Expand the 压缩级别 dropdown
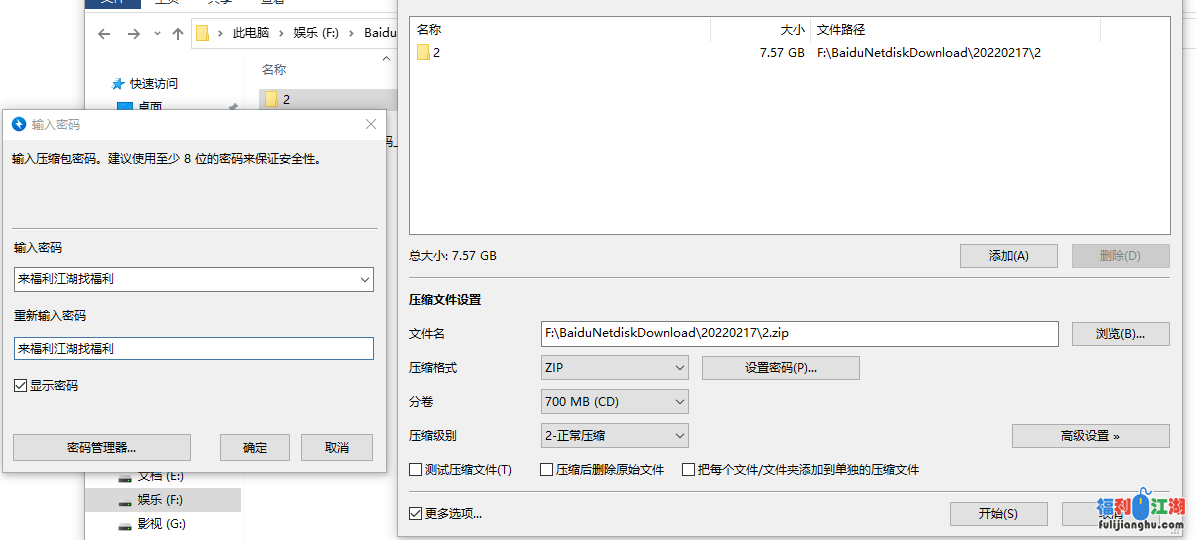The image size is (1196, 540). [615, 436]
